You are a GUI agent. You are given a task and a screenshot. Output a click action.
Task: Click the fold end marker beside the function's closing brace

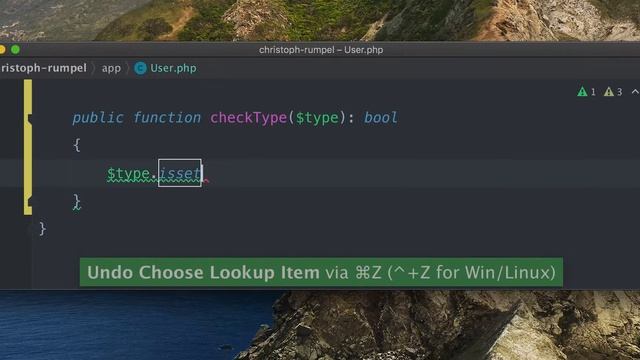coord(29,201)
